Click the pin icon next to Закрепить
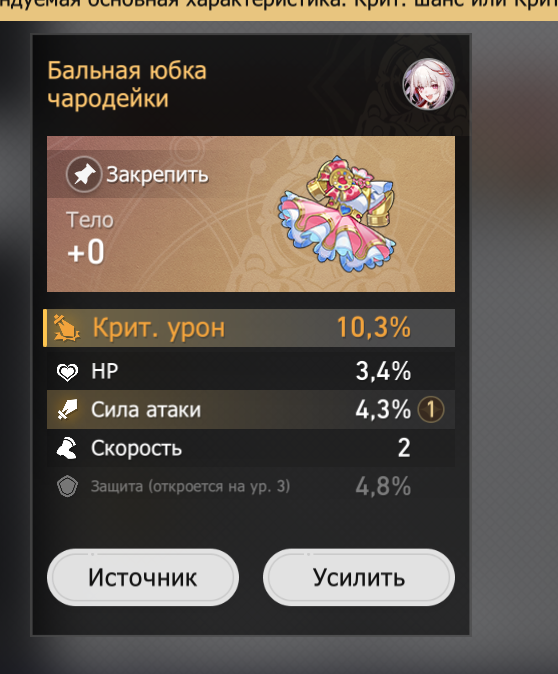 point(84,174)
